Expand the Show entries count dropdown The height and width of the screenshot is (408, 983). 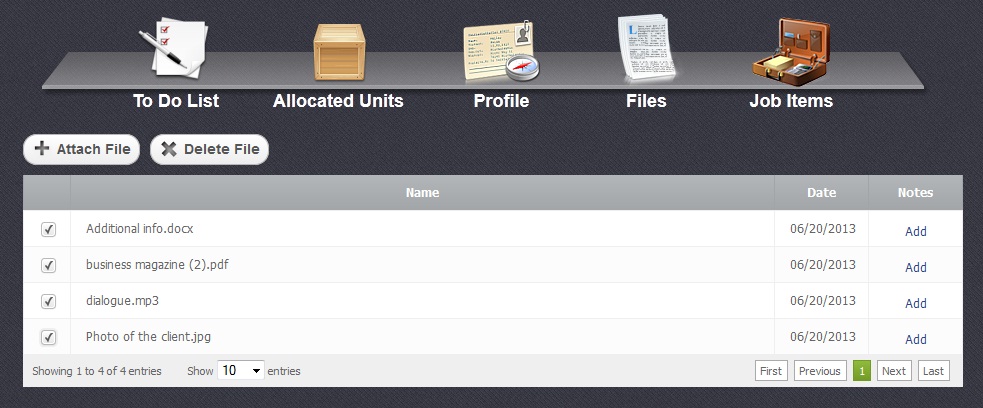coord(242,371)
